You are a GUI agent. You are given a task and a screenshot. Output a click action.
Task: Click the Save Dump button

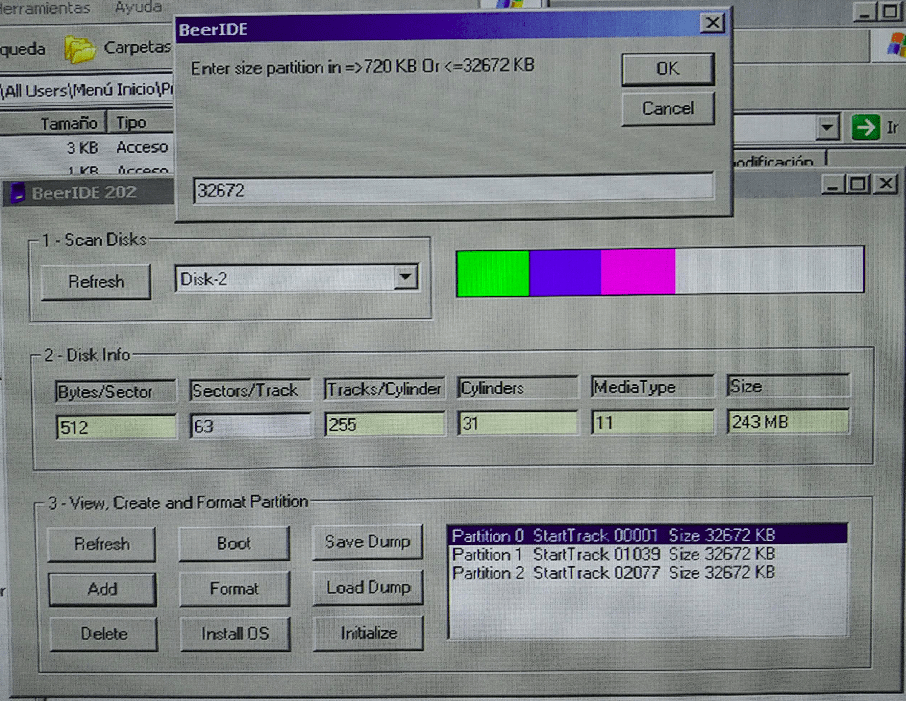pyautogui.click(x=367, y=542)
